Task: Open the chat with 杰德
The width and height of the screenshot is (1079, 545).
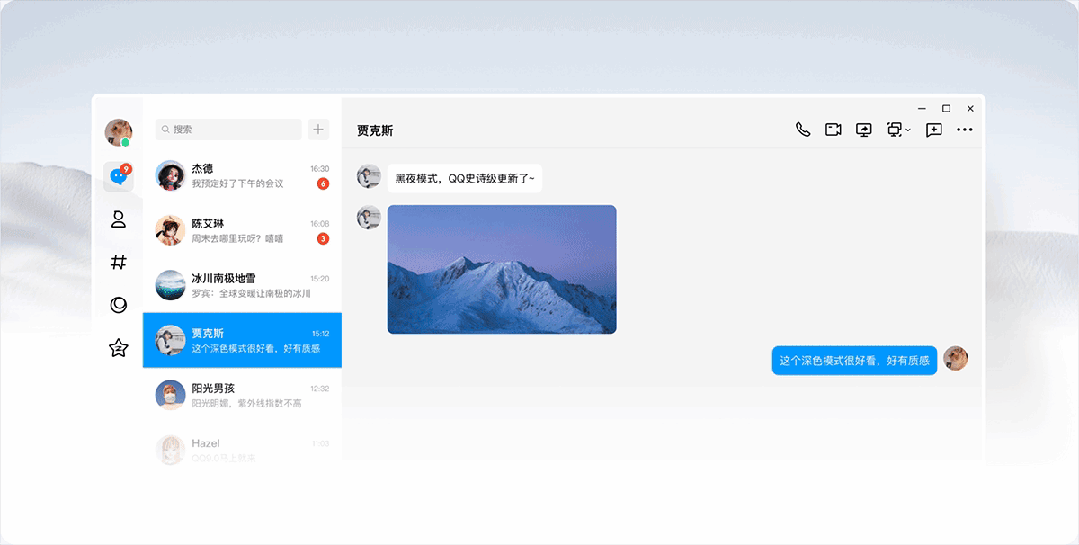Action: (242, 175)
